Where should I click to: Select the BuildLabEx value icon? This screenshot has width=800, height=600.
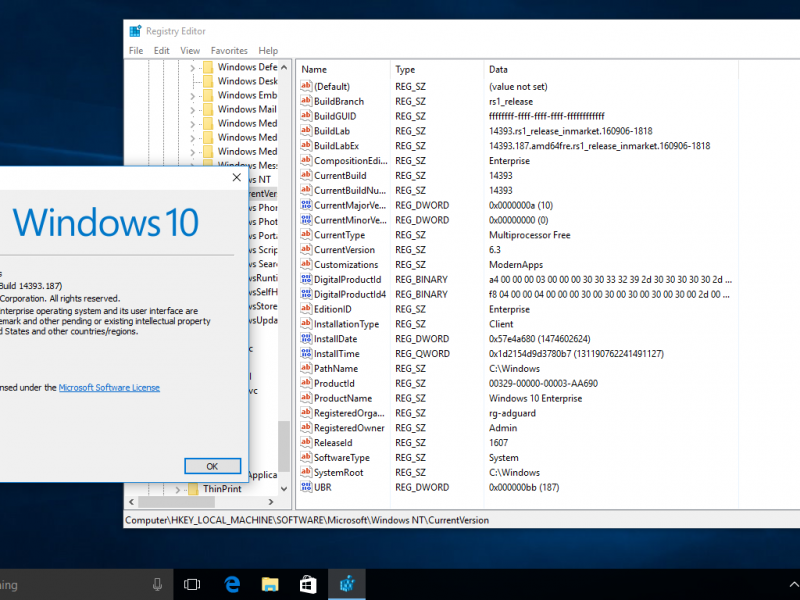click(x=306, y=145)
